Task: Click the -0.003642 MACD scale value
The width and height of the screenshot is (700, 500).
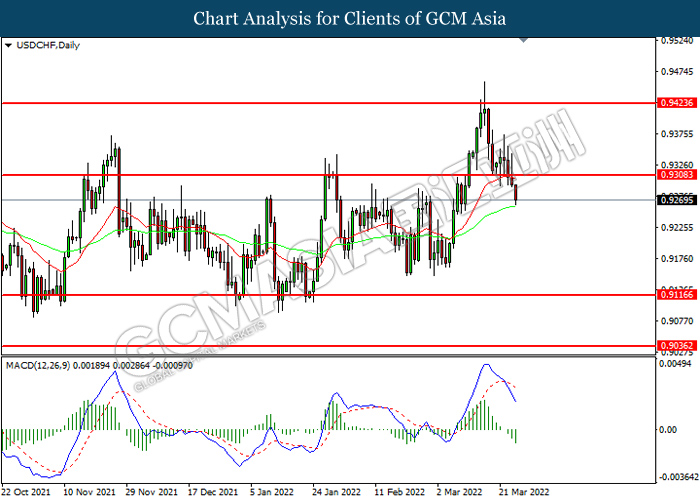Action: [678, 477]
